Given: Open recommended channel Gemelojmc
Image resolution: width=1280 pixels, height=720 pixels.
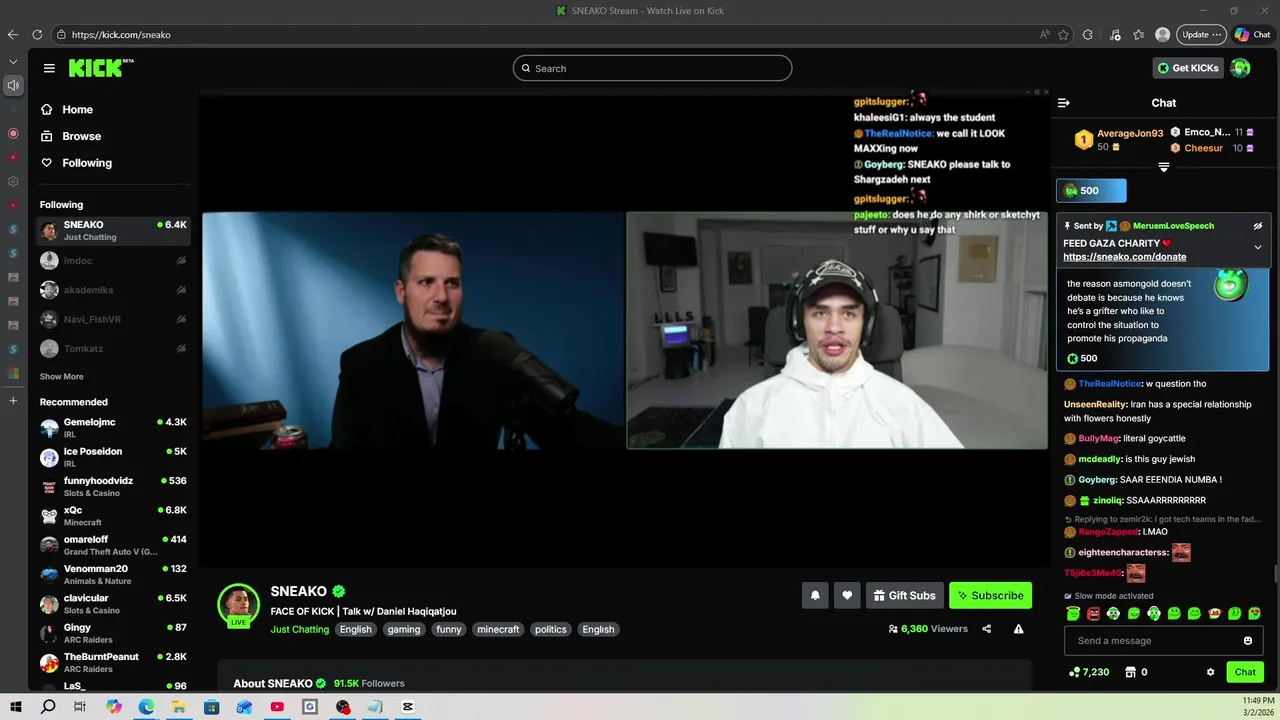Looking at the screenshot, I should (x=113, y=428).
